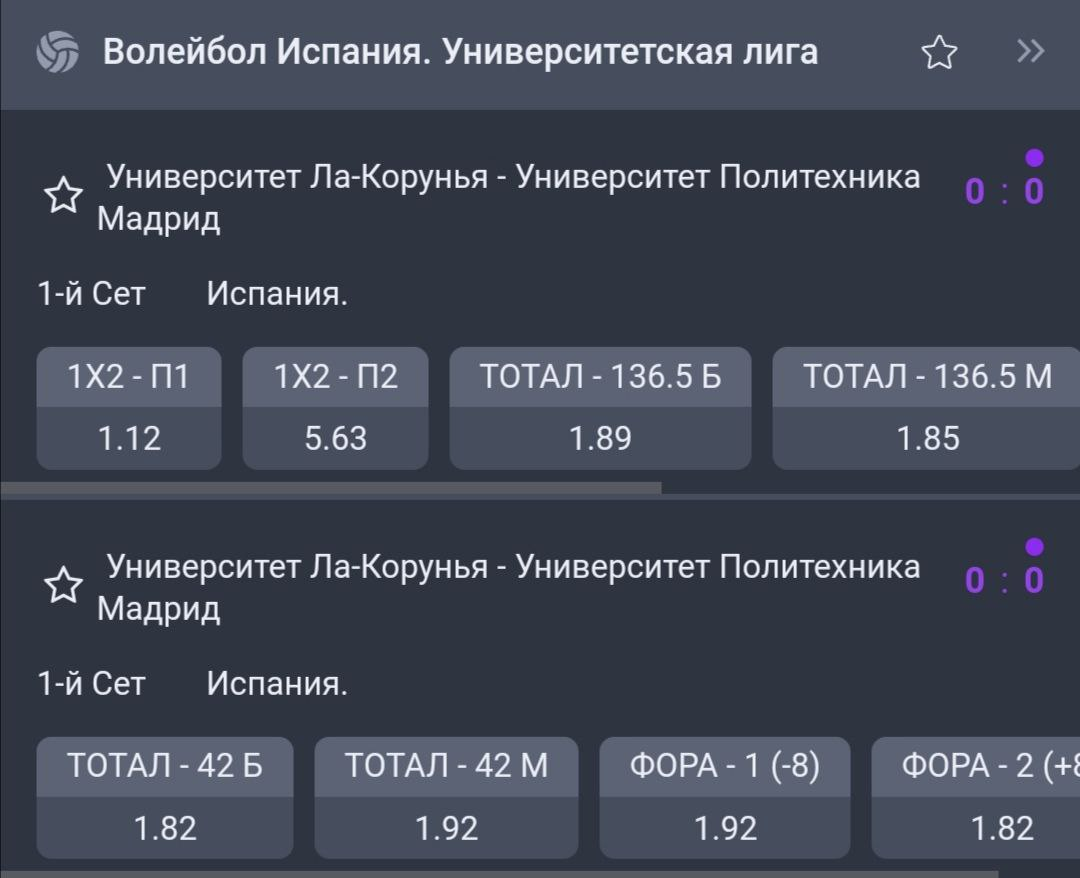Toggle favorite star for second match
Viewport: 1080px width, 878px height.
[x=64, y=586]
